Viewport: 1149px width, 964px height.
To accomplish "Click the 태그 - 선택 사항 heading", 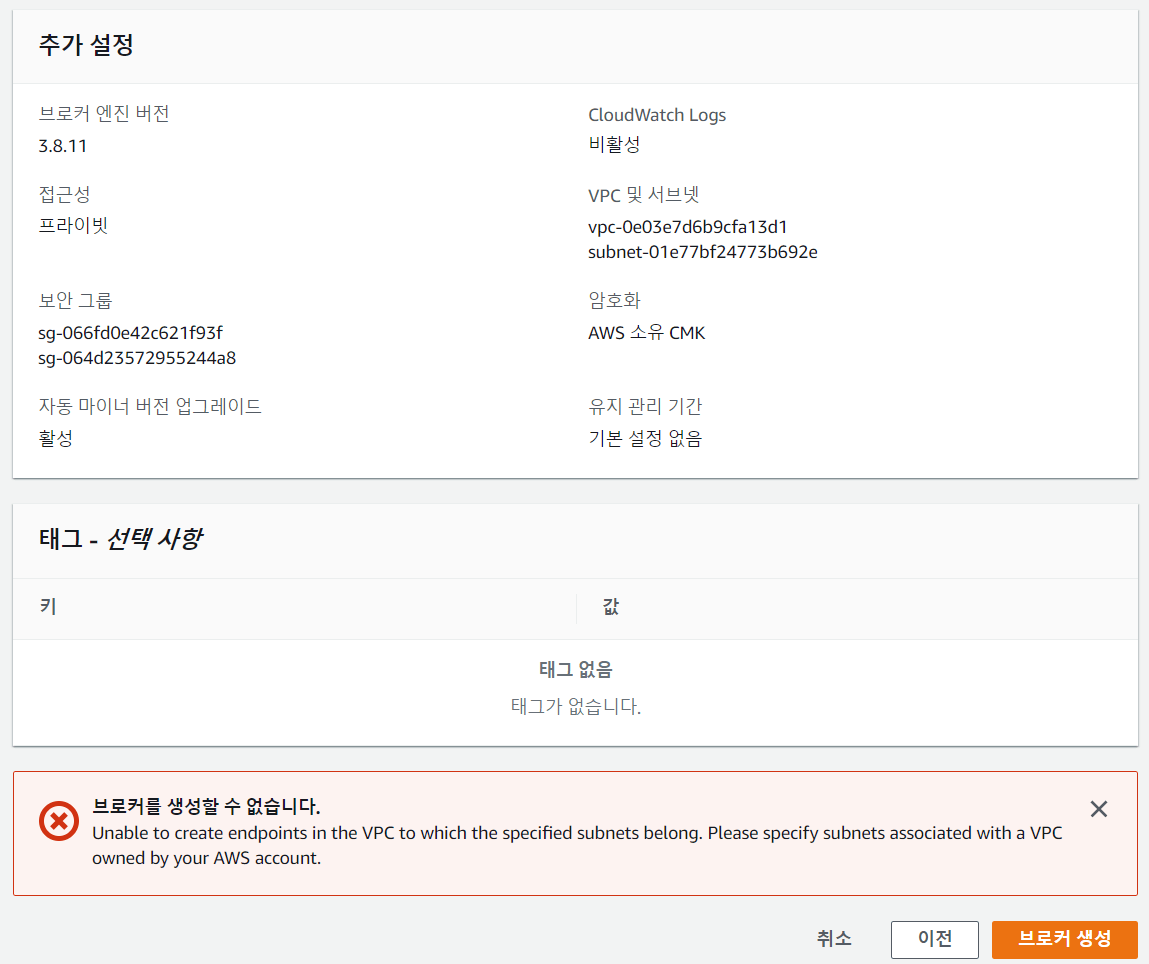I will click(120, 539).
